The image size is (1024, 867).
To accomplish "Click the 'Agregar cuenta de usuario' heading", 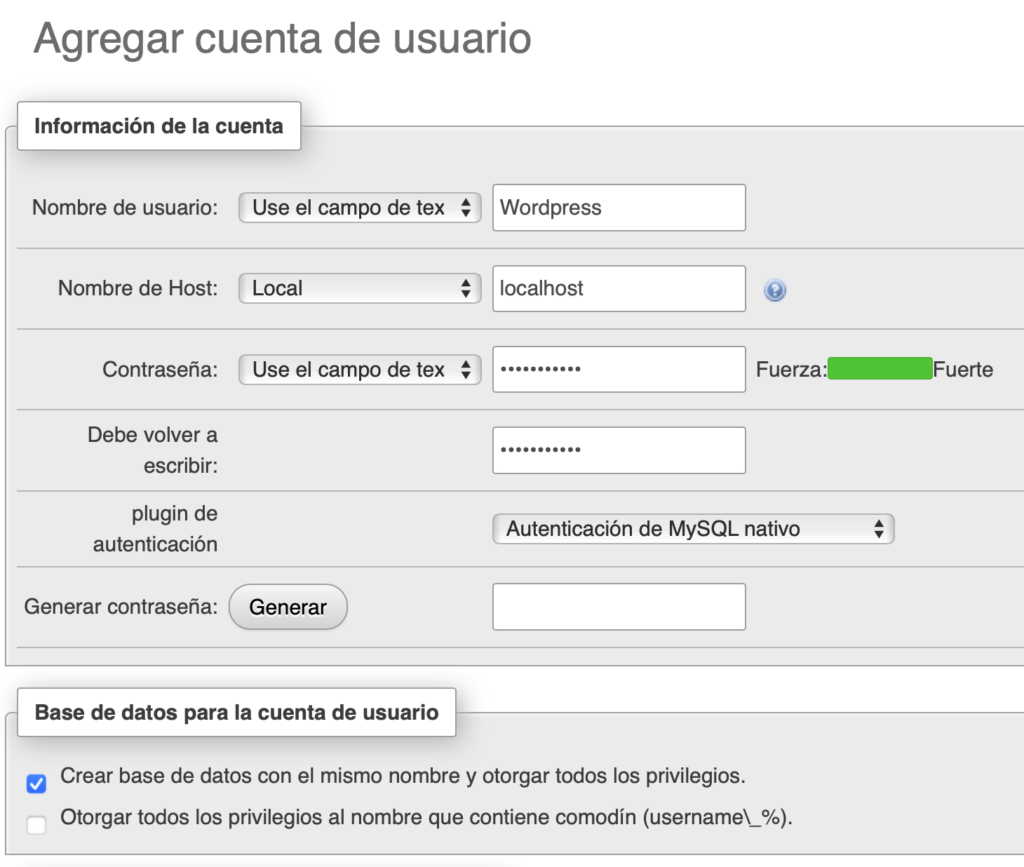I will coord(282,38).
